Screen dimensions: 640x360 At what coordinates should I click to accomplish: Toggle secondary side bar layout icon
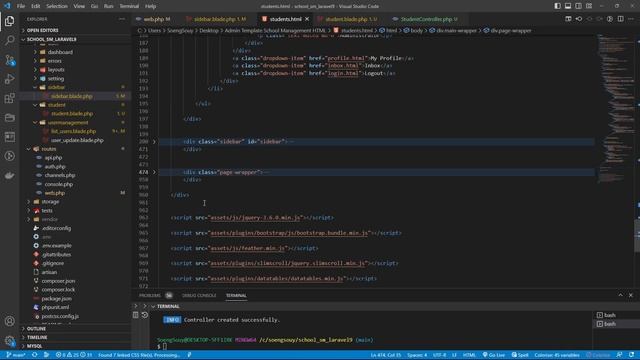click(x=578, y=6)
